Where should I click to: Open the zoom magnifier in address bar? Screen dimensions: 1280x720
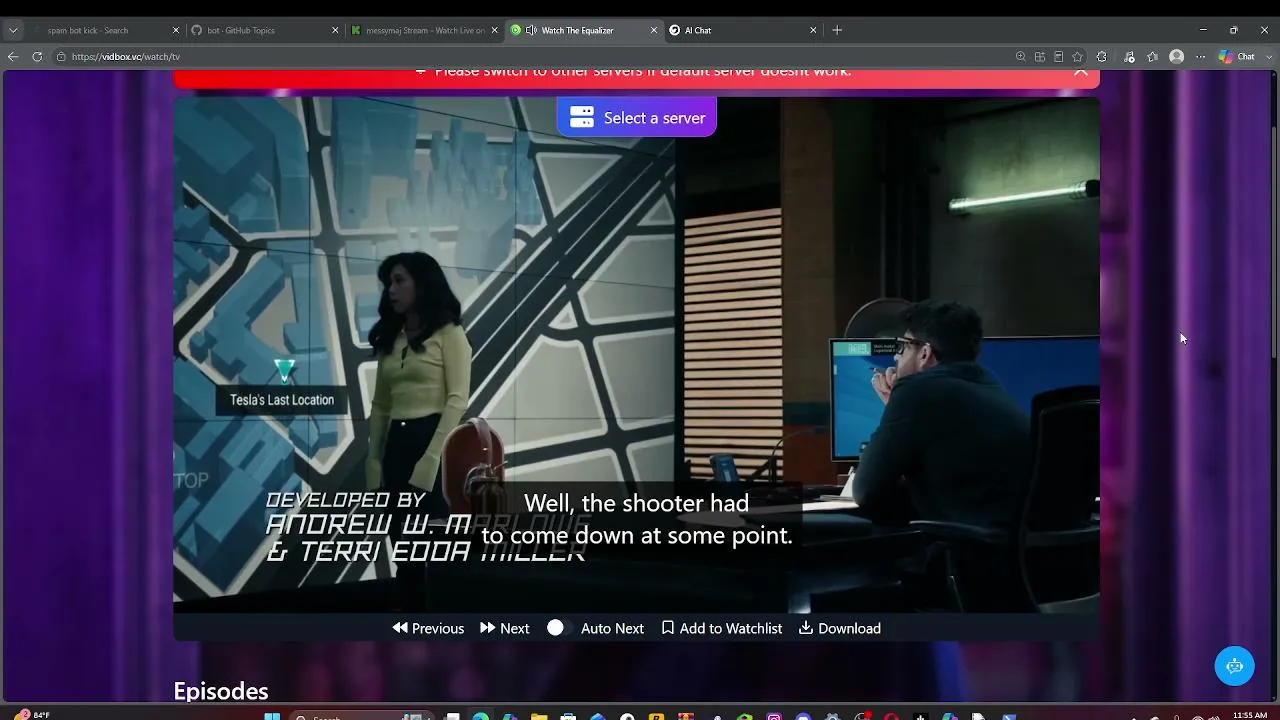pyautogui.click(x=1020, y=57)
